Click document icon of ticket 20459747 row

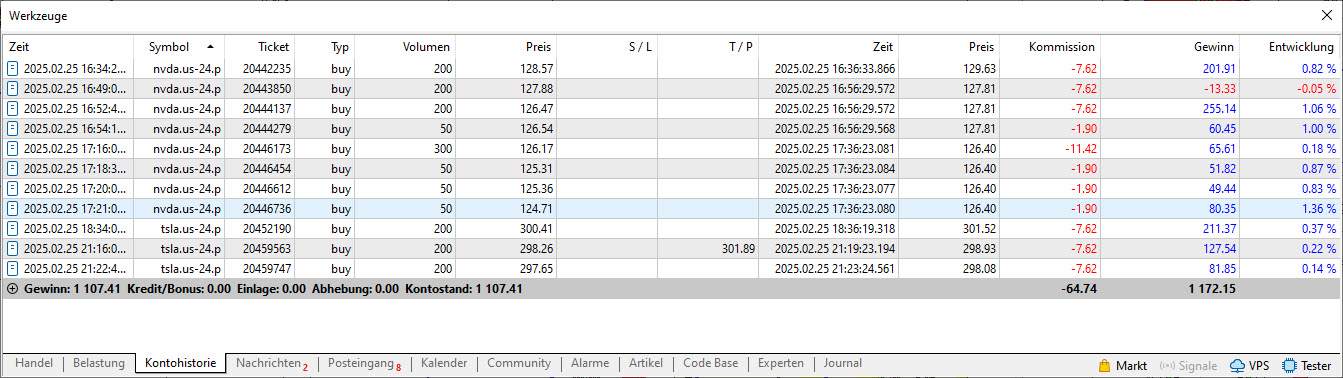(13, 268)
